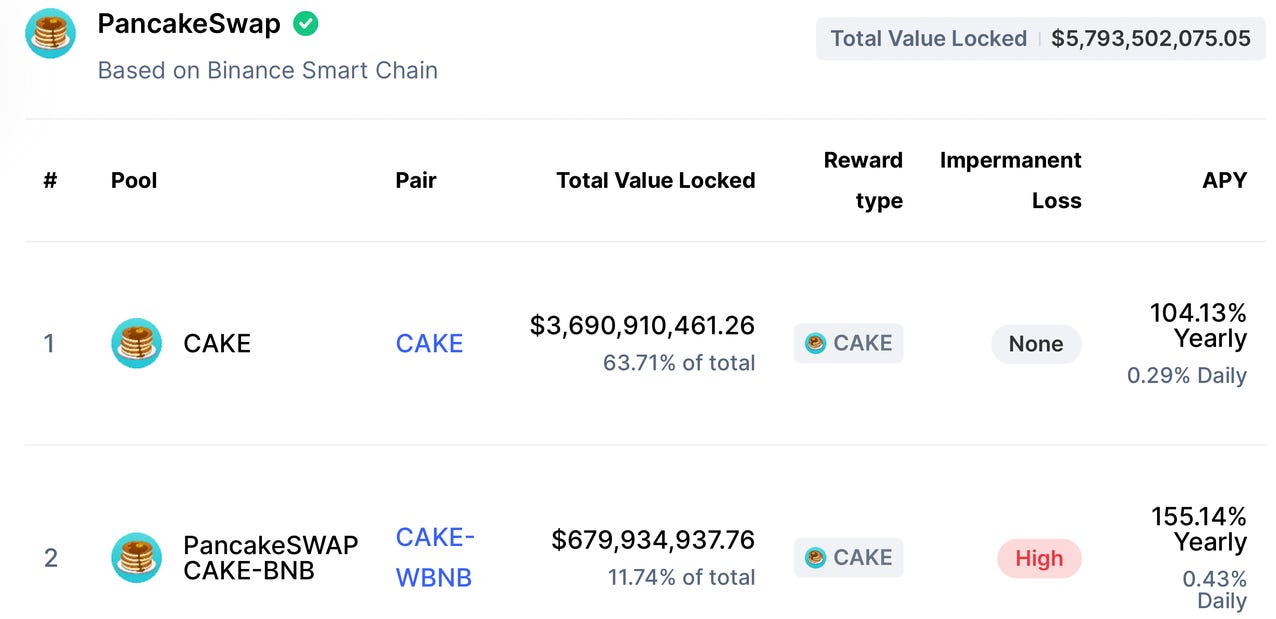This screenshot has height=619, width=1276.
Task: Click the High impermanent loss badge
Action: coord(1039,558)
